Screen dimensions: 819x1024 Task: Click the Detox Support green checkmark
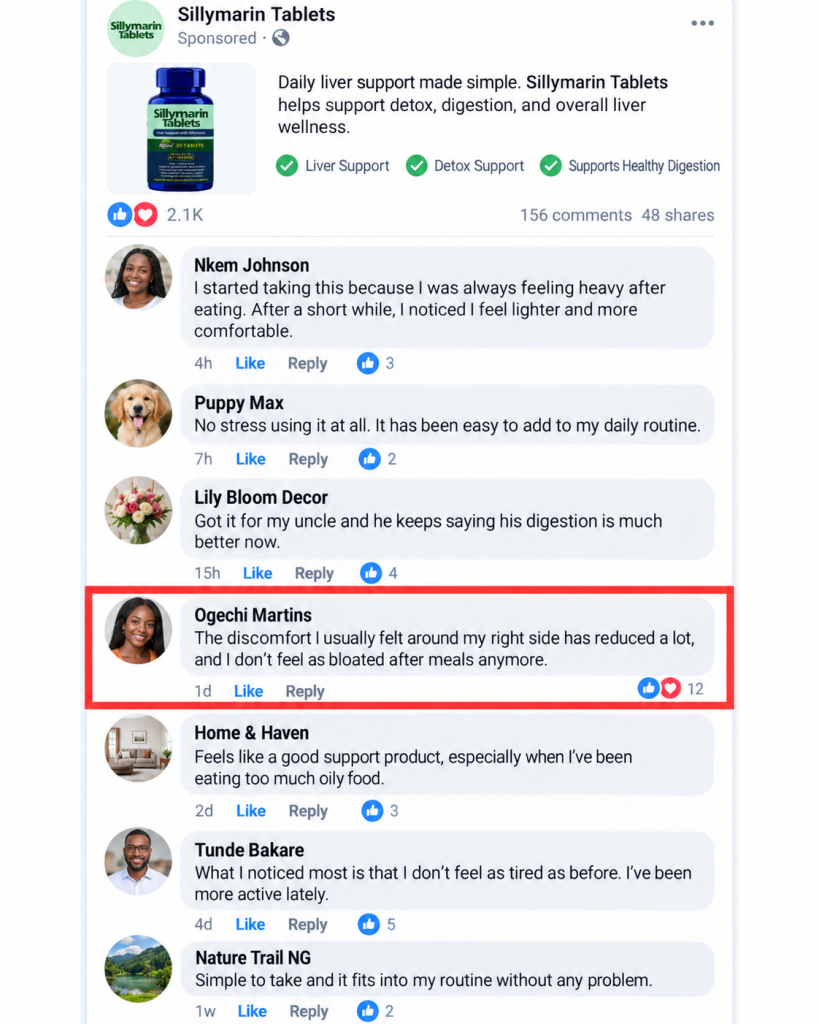coord(417,166)
